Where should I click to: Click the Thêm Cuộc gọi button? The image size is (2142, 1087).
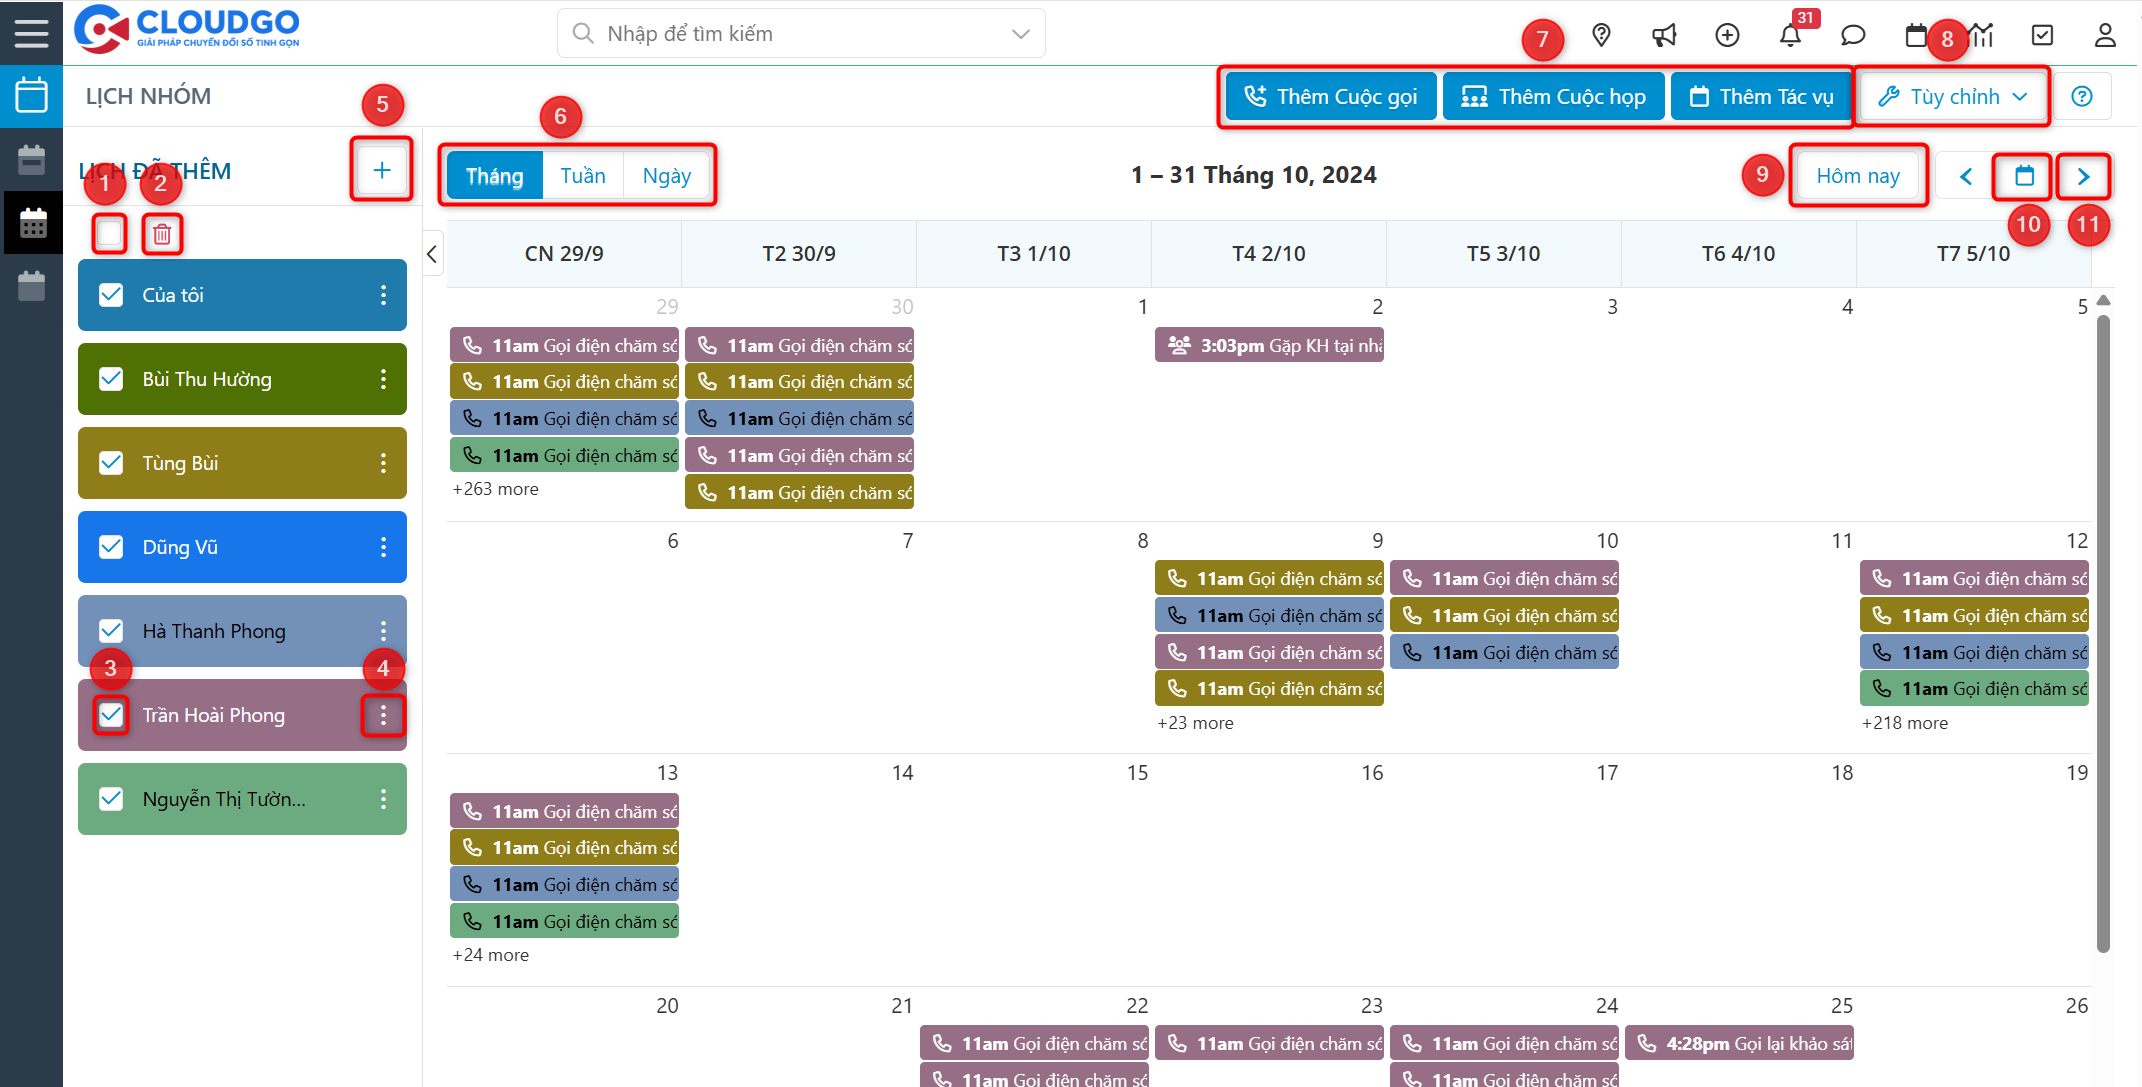[x=1331, y=97]
